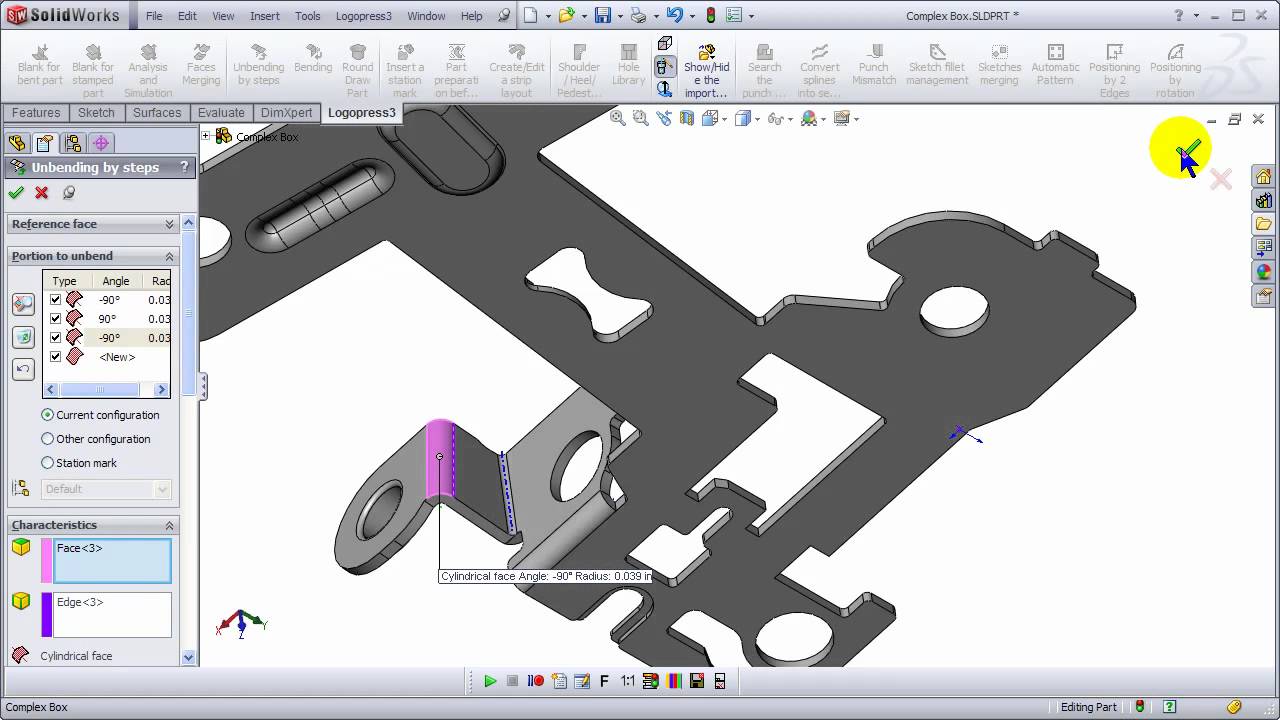This screenshot has height=720, width=1280.
Task: Uncheck the highlighted third row -90° checkbox
Action: click(55, 338)
